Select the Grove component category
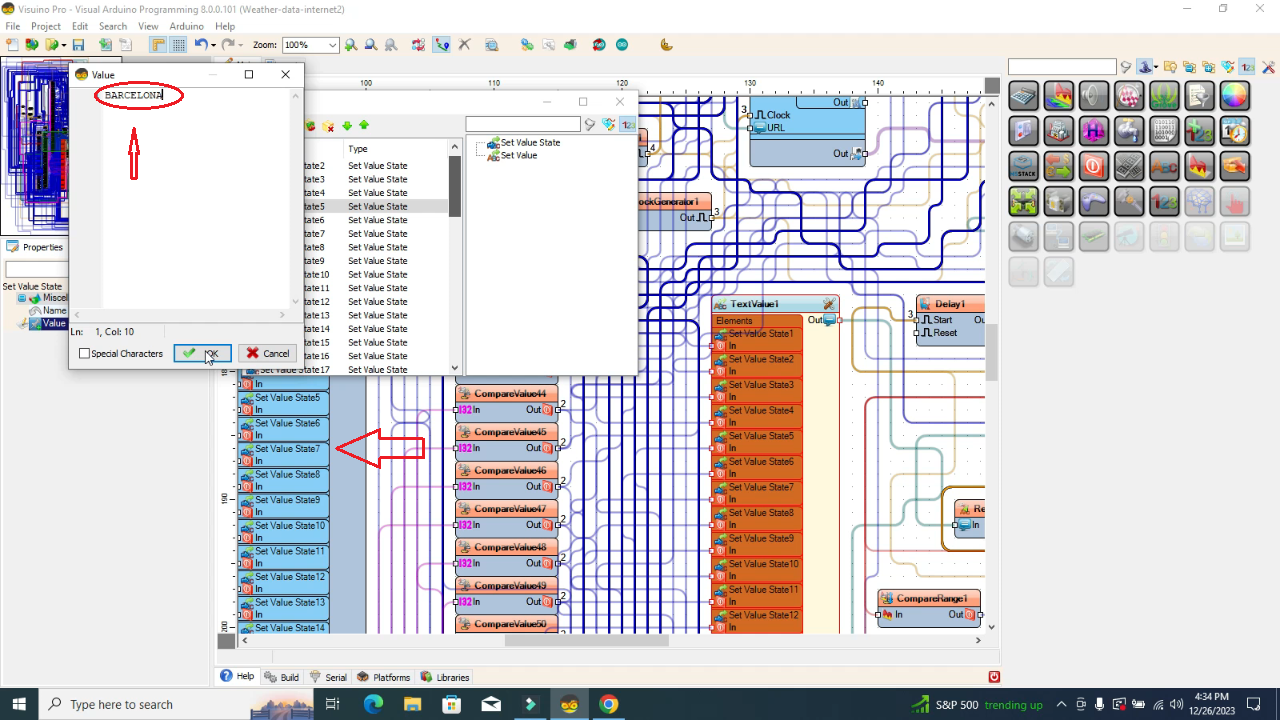 1164,96
